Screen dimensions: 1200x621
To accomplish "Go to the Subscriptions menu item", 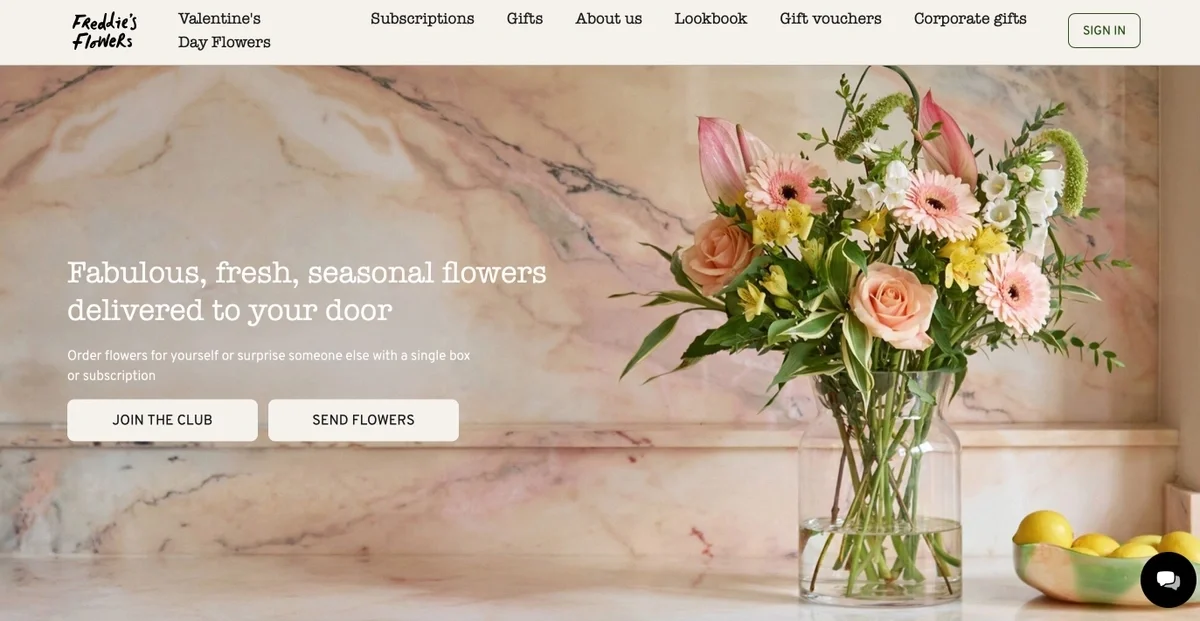I will pyautogui.click(x=422, y=19).
